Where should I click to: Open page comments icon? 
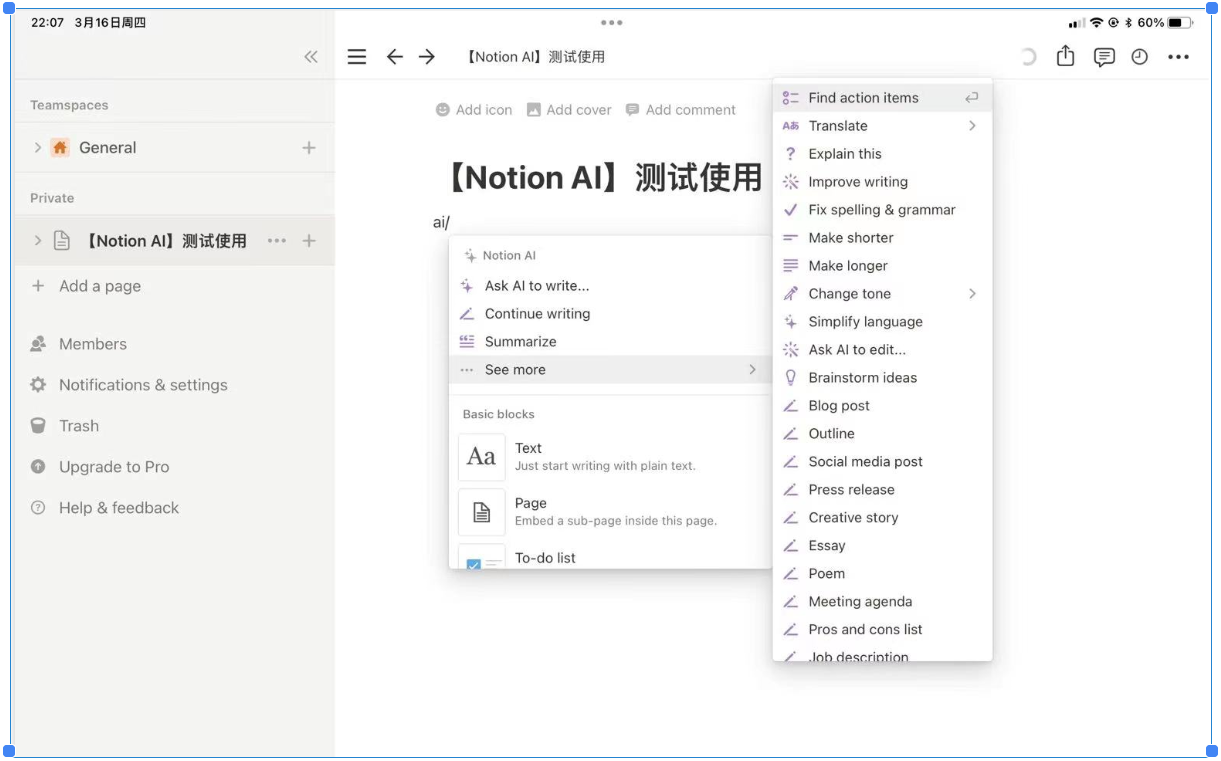click(1104, 57)
